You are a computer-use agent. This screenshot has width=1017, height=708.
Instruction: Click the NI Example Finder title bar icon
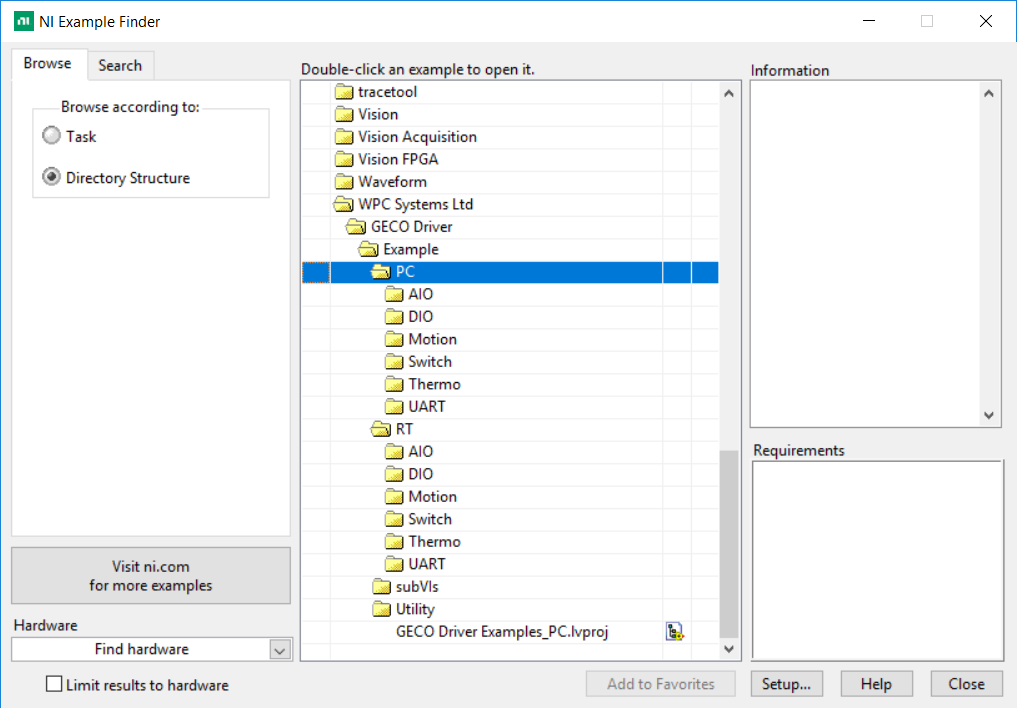(23, 21)
